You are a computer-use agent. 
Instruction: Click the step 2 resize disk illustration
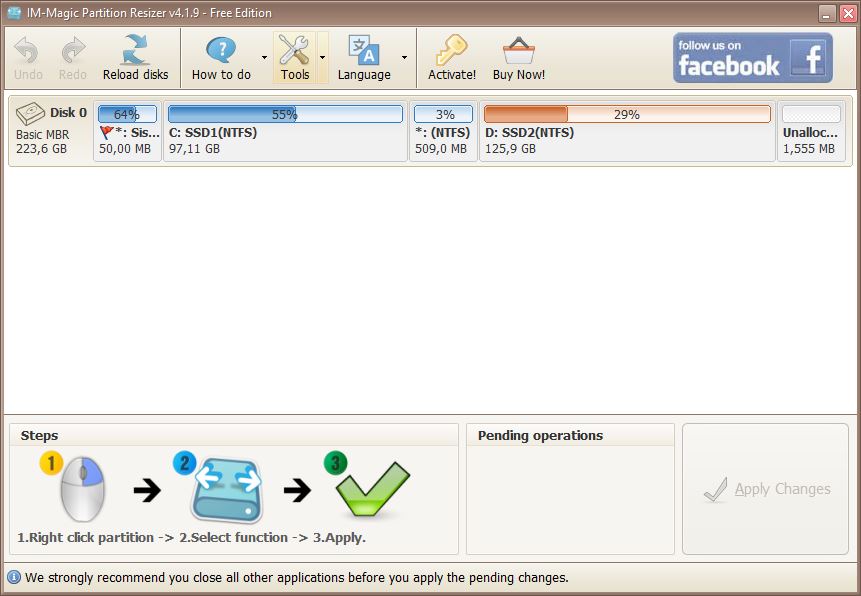coord(226,489)
